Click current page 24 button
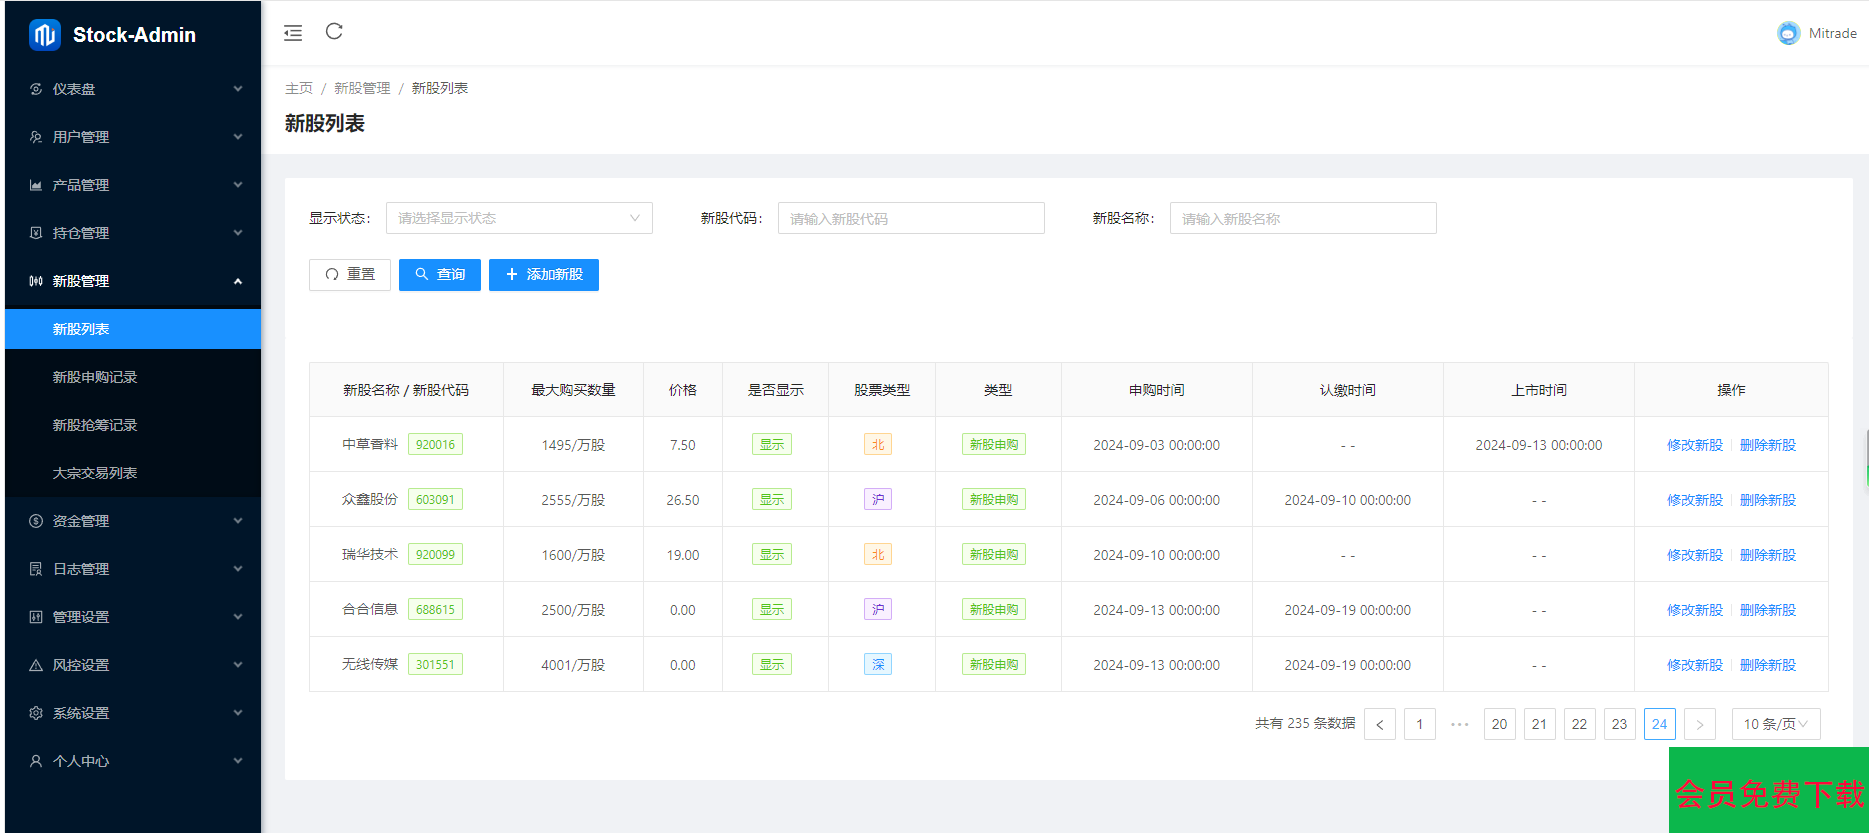The width and height of the screenshot is (1869, 833). click(x=1660, y=724)
